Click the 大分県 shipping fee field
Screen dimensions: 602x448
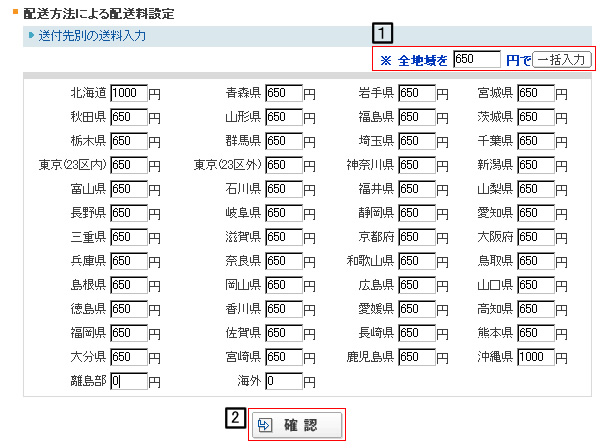(129, 357)
